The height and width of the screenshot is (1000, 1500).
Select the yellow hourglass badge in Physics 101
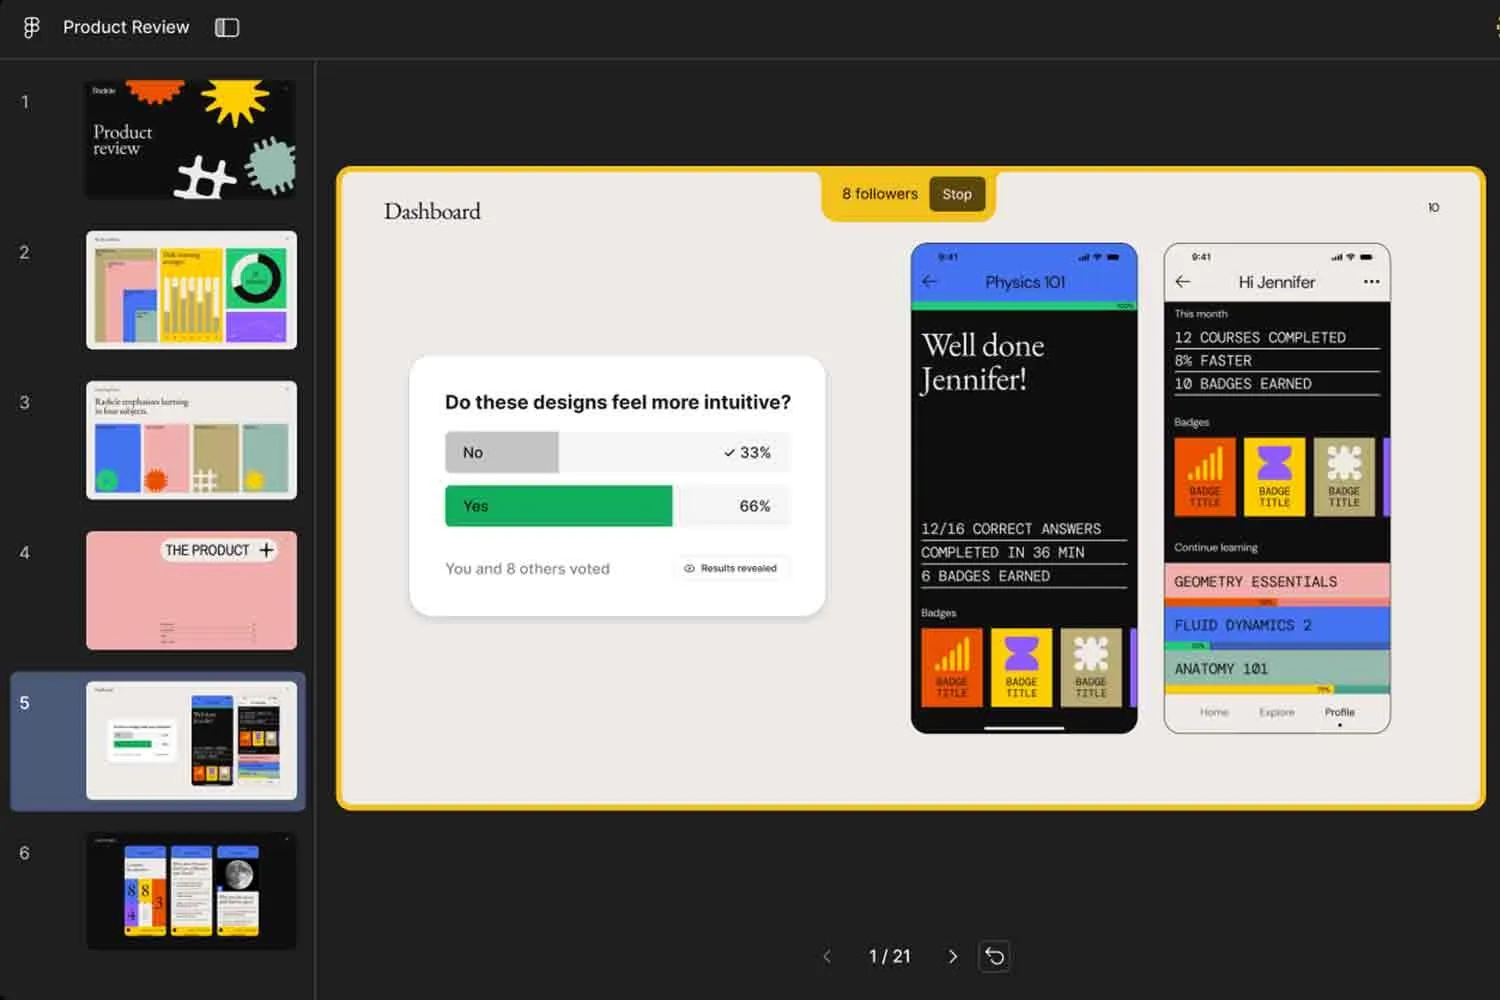coord(1021,667)
